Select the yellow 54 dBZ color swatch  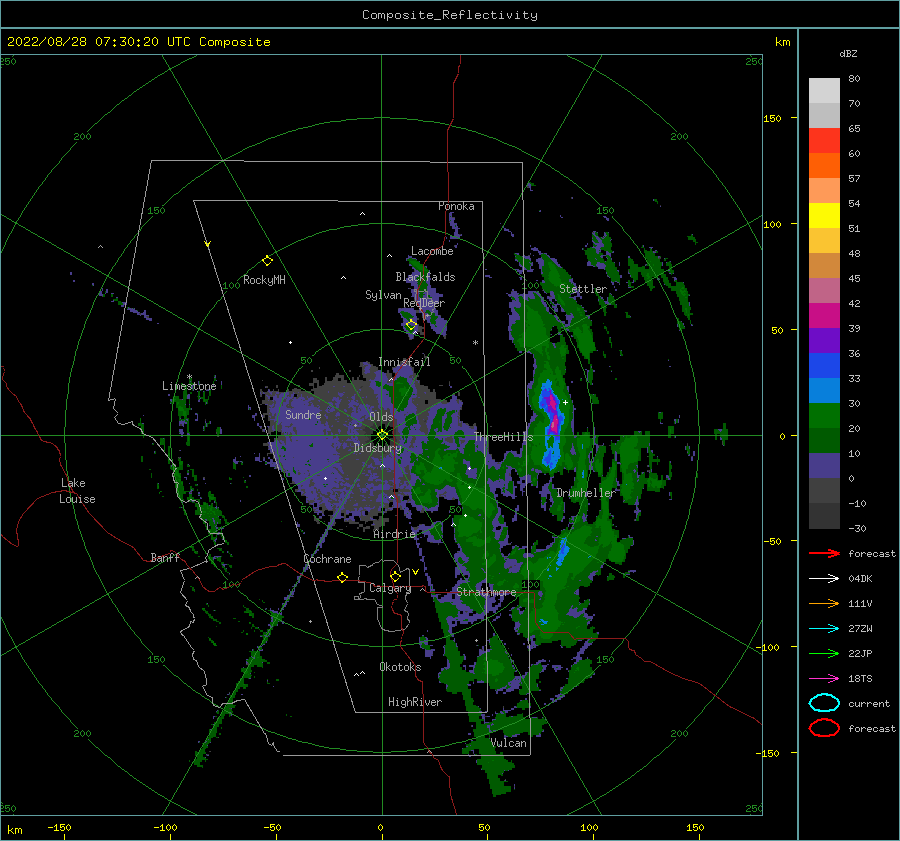[824, 215]
